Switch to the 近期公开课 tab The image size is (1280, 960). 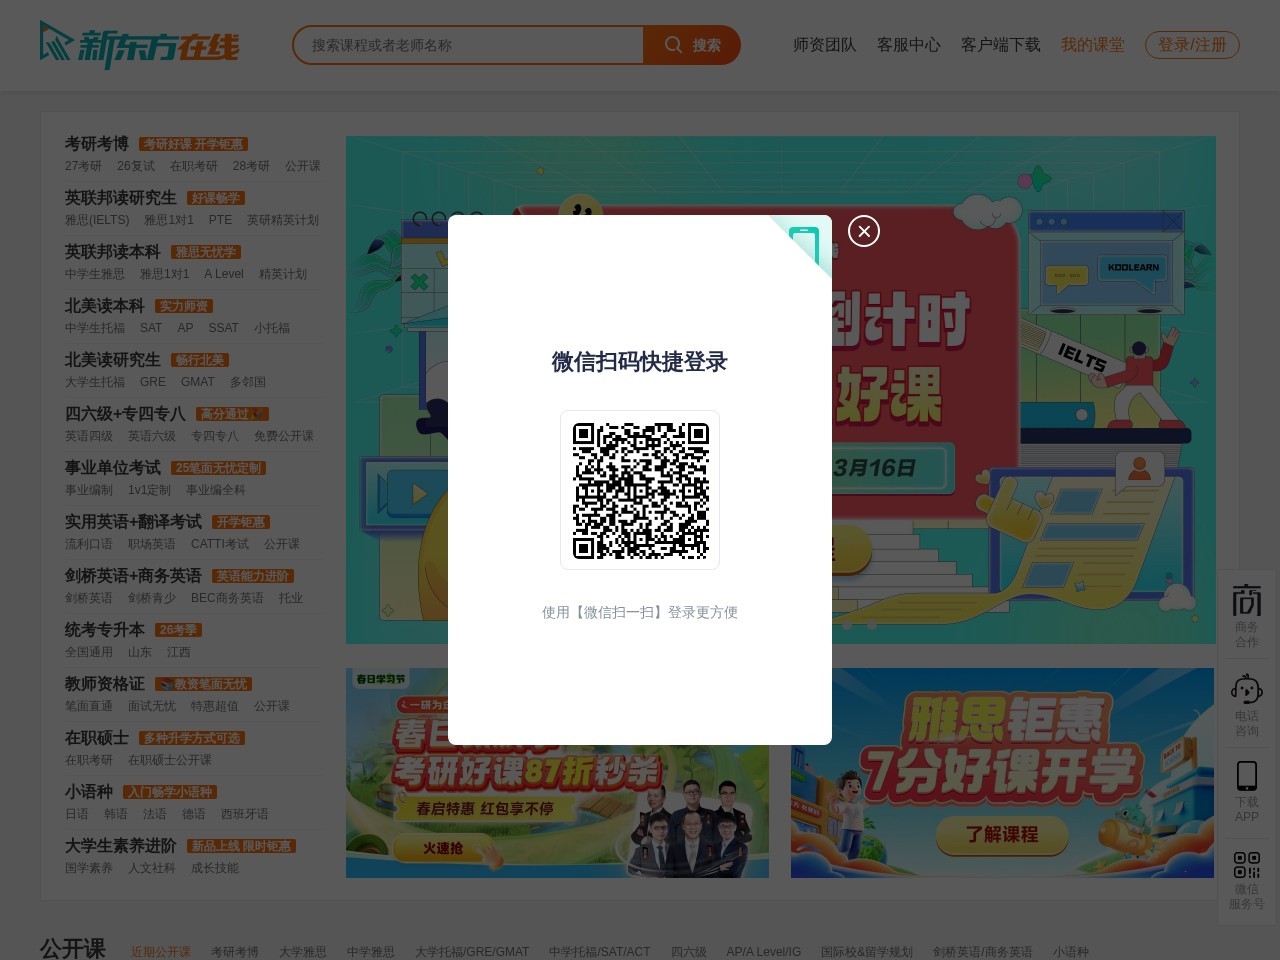[x=161, y=952]
